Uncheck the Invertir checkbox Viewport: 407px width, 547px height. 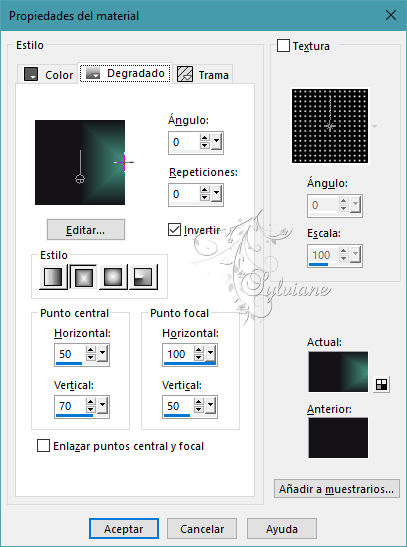click(x=174, y=230)
